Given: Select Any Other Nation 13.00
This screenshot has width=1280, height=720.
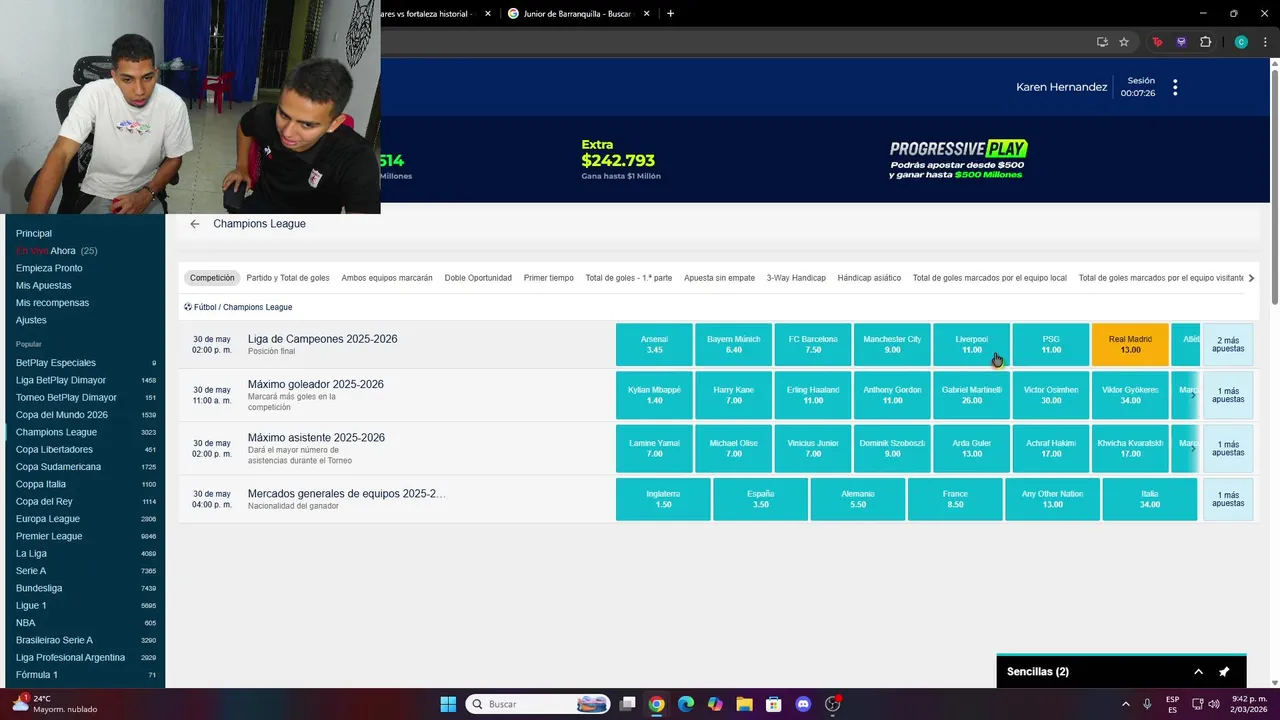Looking at the screenshot, I should pos(1052,499).
